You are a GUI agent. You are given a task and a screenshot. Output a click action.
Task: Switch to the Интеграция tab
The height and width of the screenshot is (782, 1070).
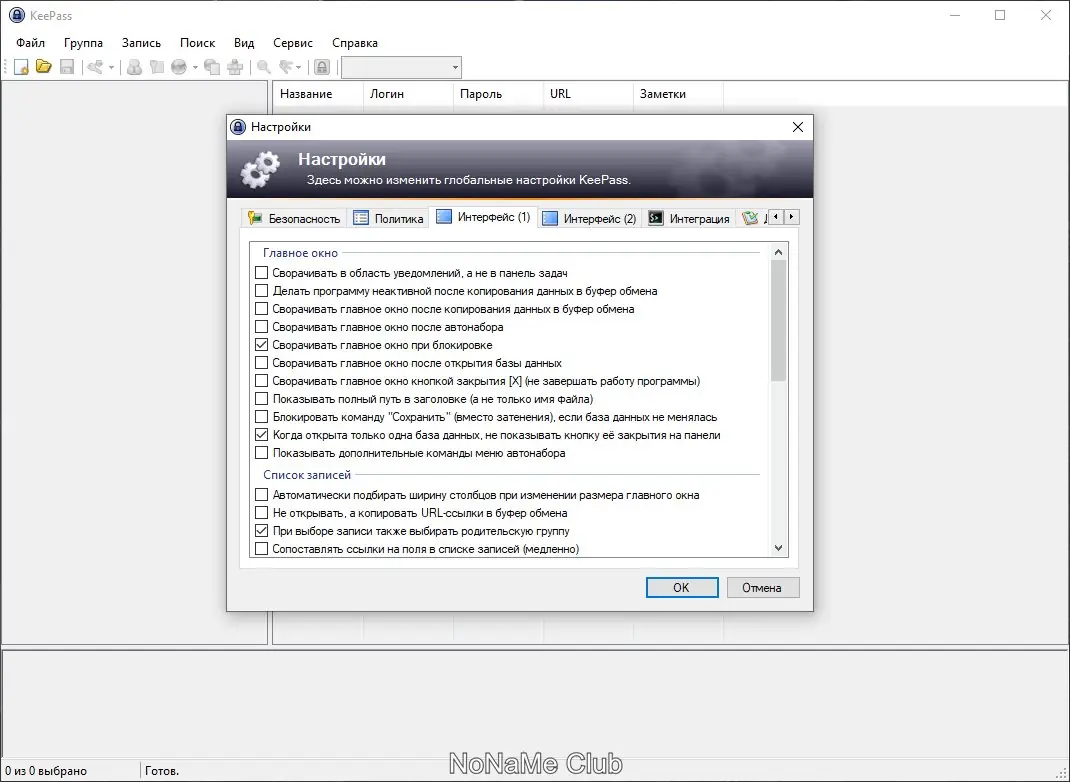(689, 218)
